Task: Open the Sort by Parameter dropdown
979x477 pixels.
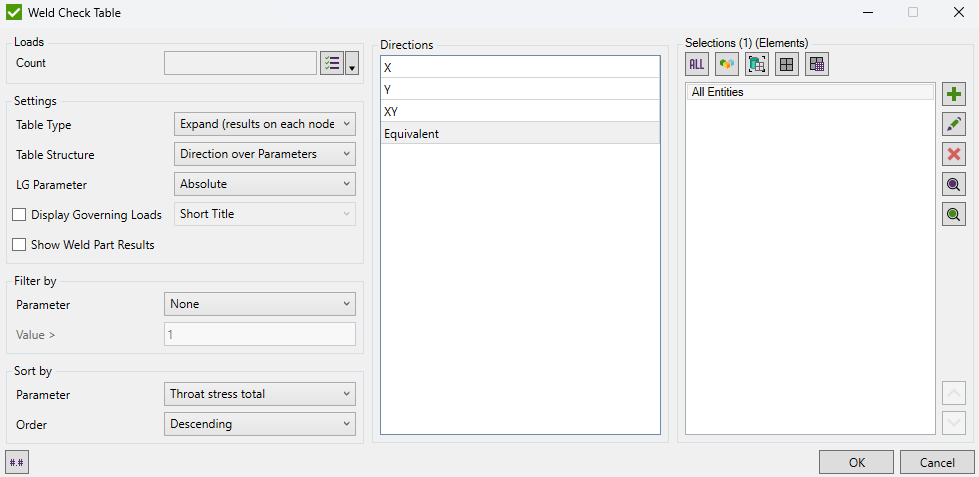Action: click(x=259, y=394)
